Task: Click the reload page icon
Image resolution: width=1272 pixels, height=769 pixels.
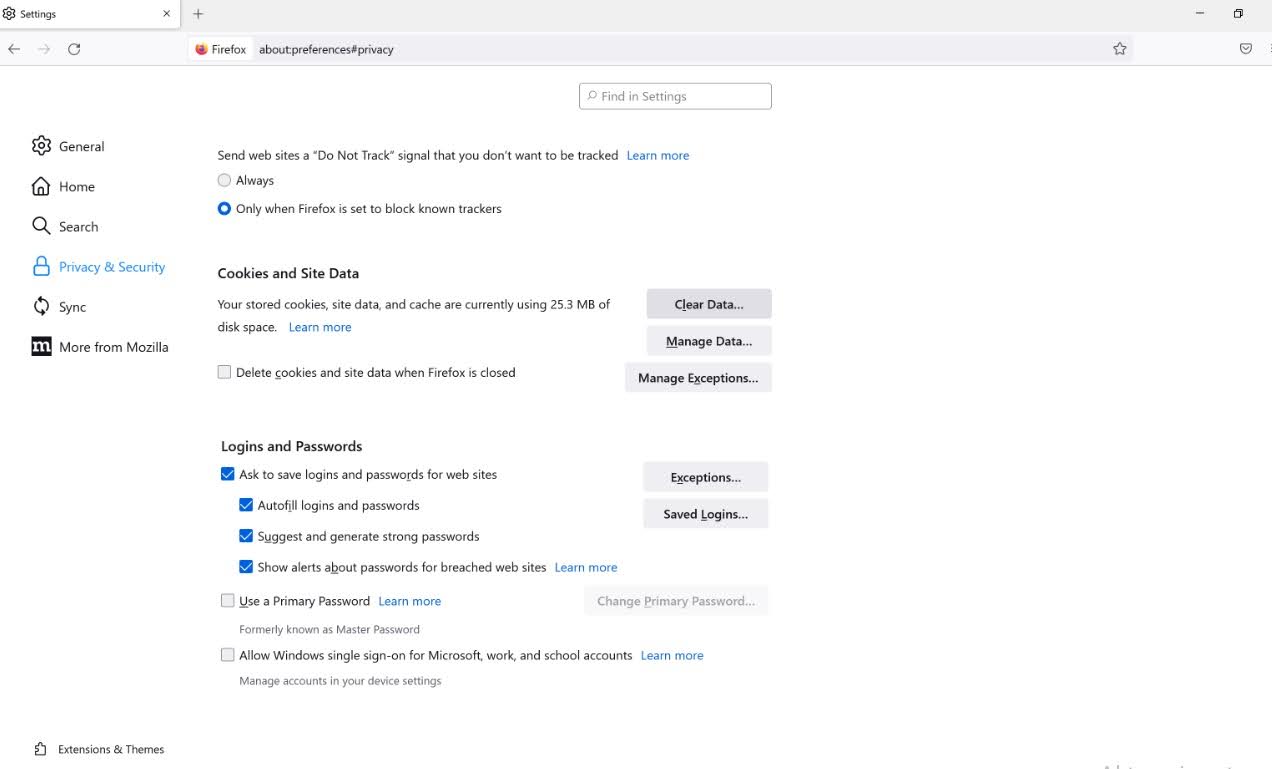Action: (74, 49)
